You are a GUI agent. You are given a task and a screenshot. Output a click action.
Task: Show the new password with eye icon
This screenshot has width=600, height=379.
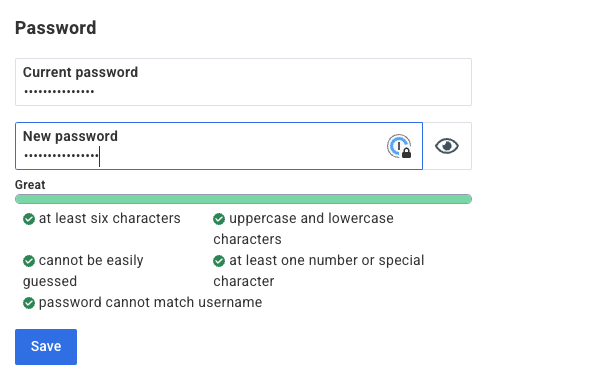(x=447, y=146)
